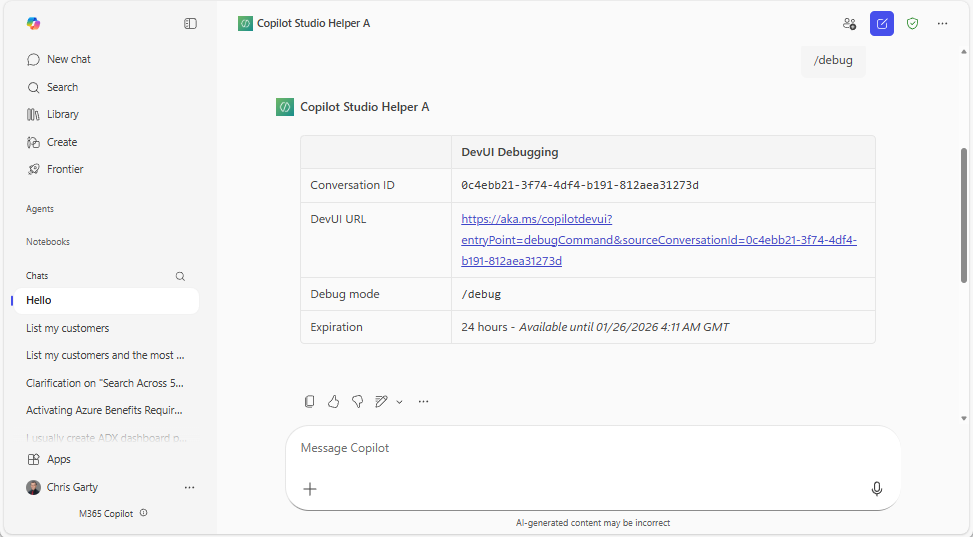The image size is (973, 537).
Task: Click the New chat button in sidebar
Action: click(68, 59)
